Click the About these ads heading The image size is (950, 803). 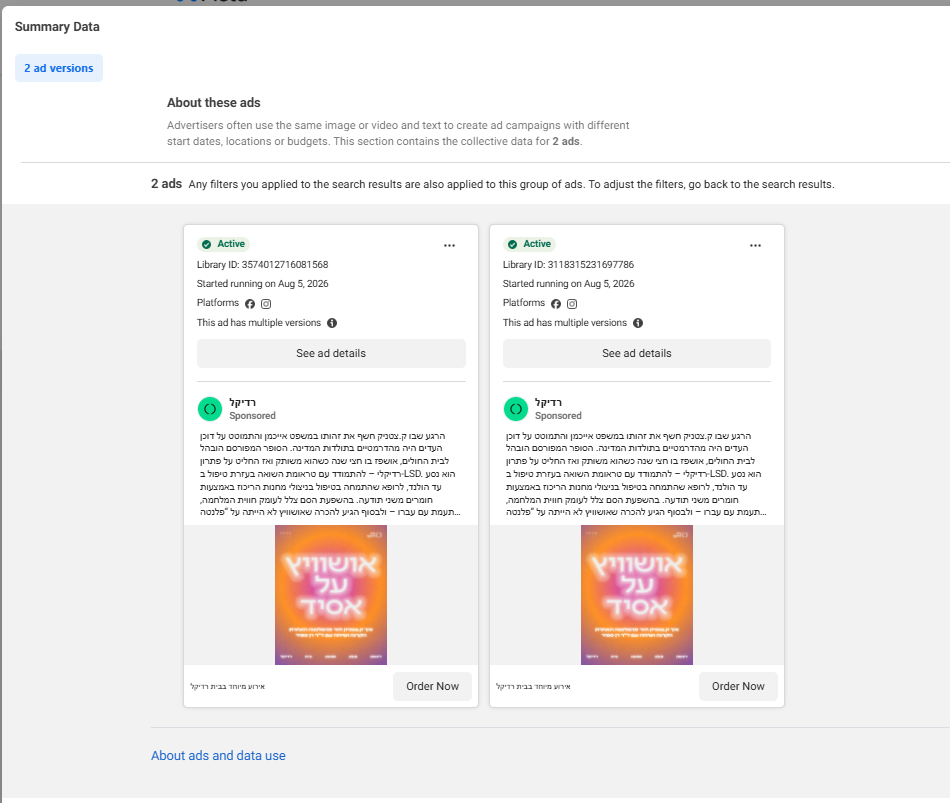pos(214,102)
